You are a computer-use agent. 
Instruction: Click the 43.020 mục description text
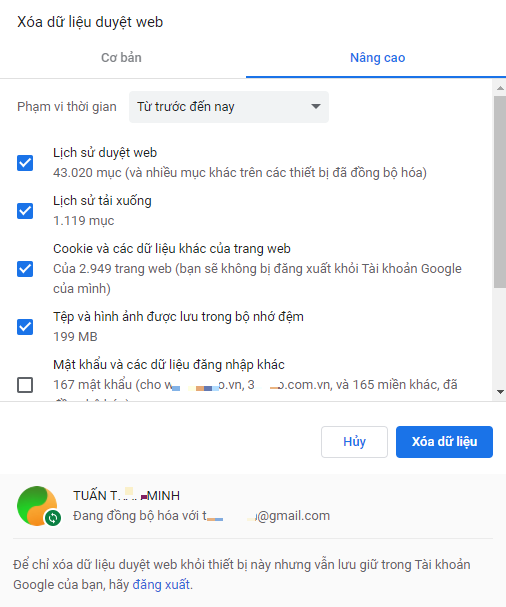coord(240,173)
